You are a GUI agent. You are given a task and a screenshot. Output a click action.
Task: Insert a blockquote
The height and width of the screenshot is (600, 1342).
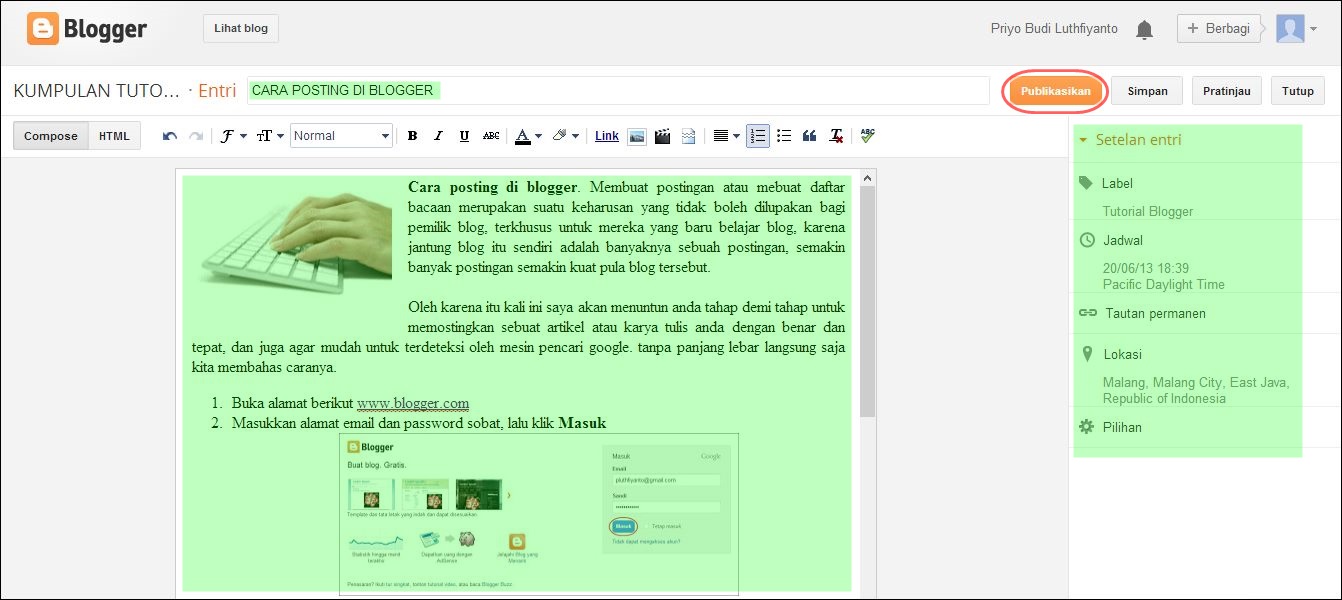(x=810, y=135)
